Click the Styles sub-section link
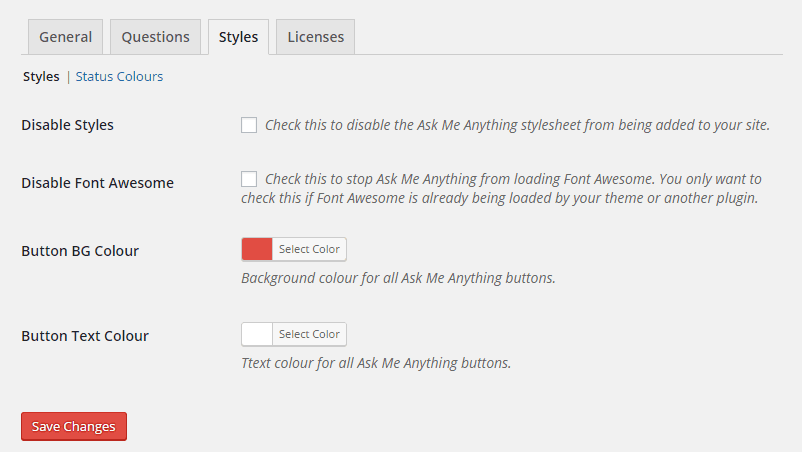This screenshot has width=802, height=452. 41,76
